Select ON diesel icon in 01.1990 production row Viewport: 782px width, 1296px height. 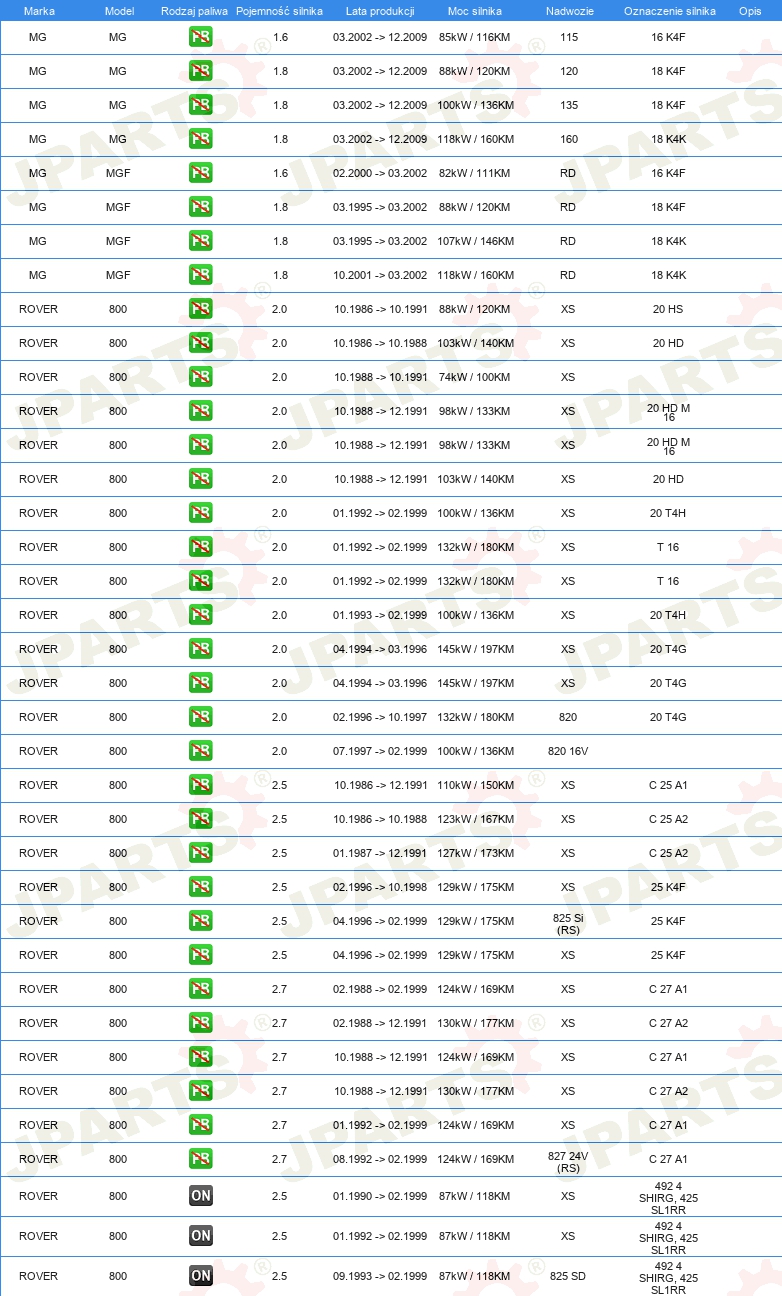tap(201, 1196)
